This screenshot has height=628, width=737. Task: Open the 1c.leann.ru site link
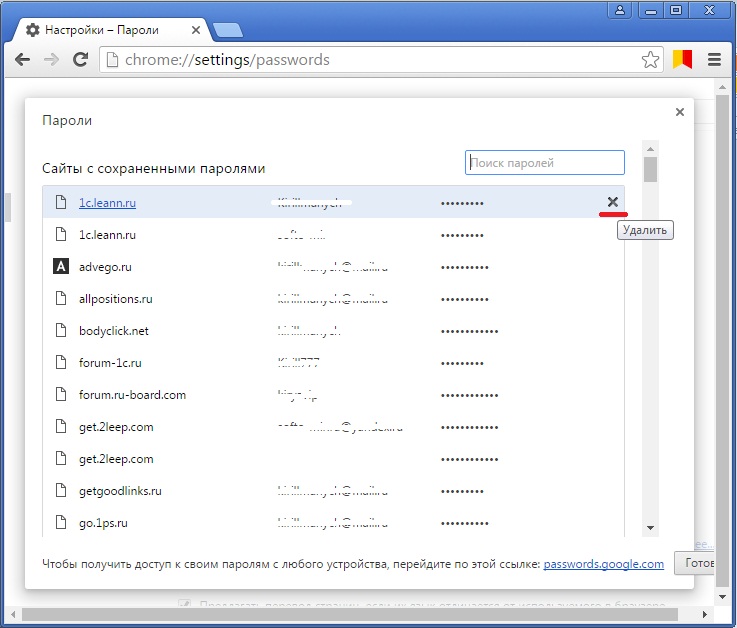107,203
